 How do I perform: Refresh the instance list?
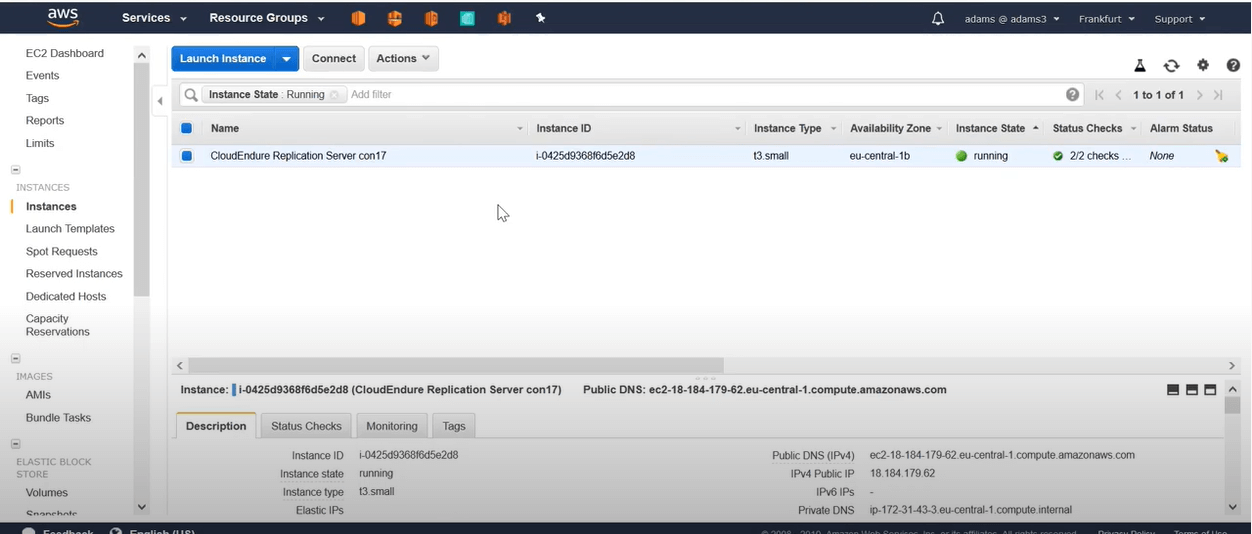(x=1171, y=66)
